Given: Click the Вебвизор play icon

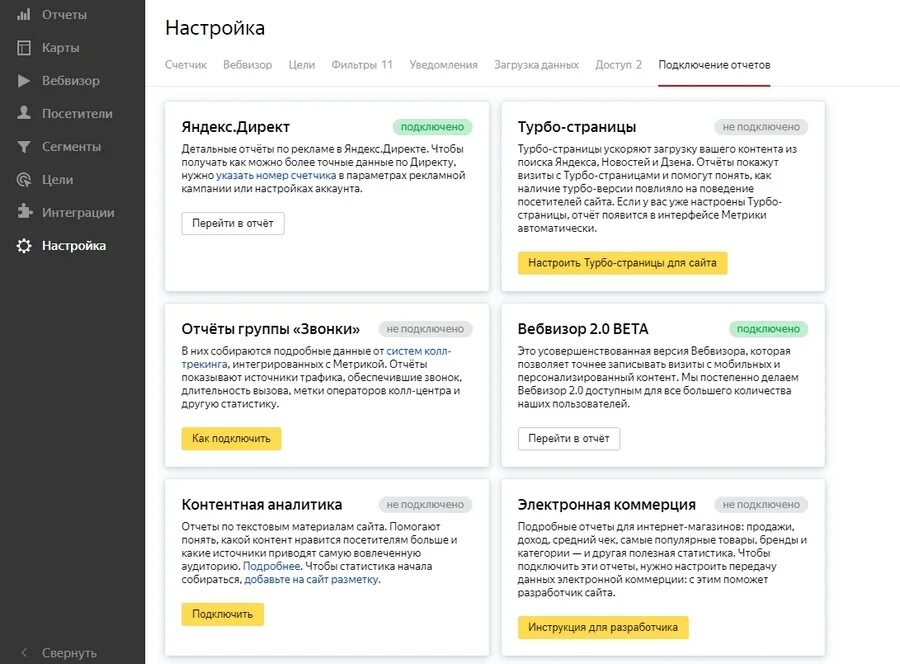Looking at the screenshot, I should pos(24,81).
